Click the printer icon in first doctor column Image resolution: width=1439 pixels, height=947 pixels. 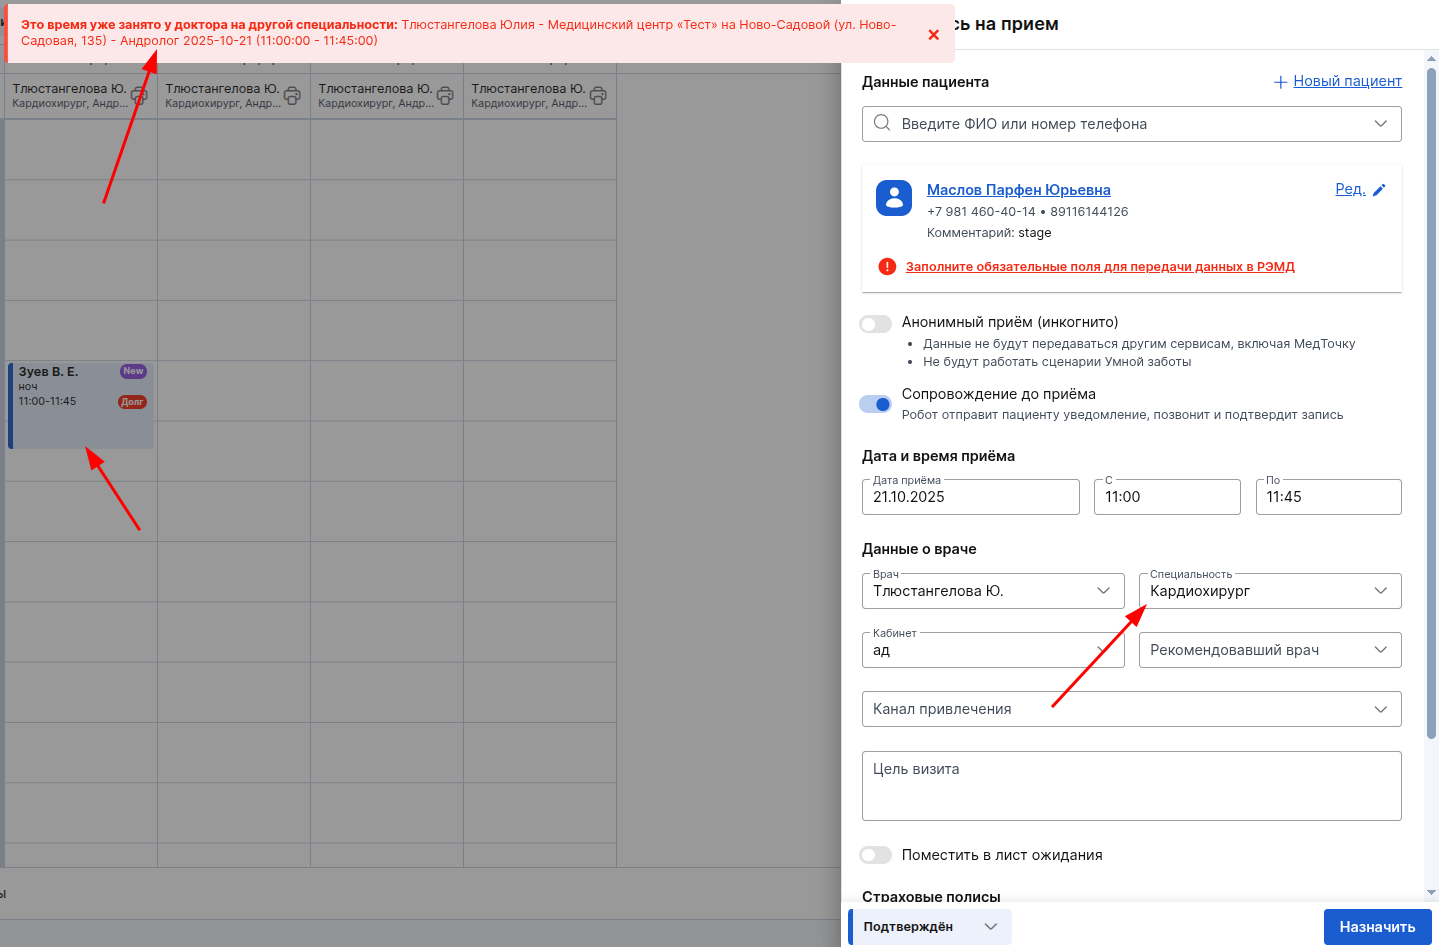coord(139,96)
